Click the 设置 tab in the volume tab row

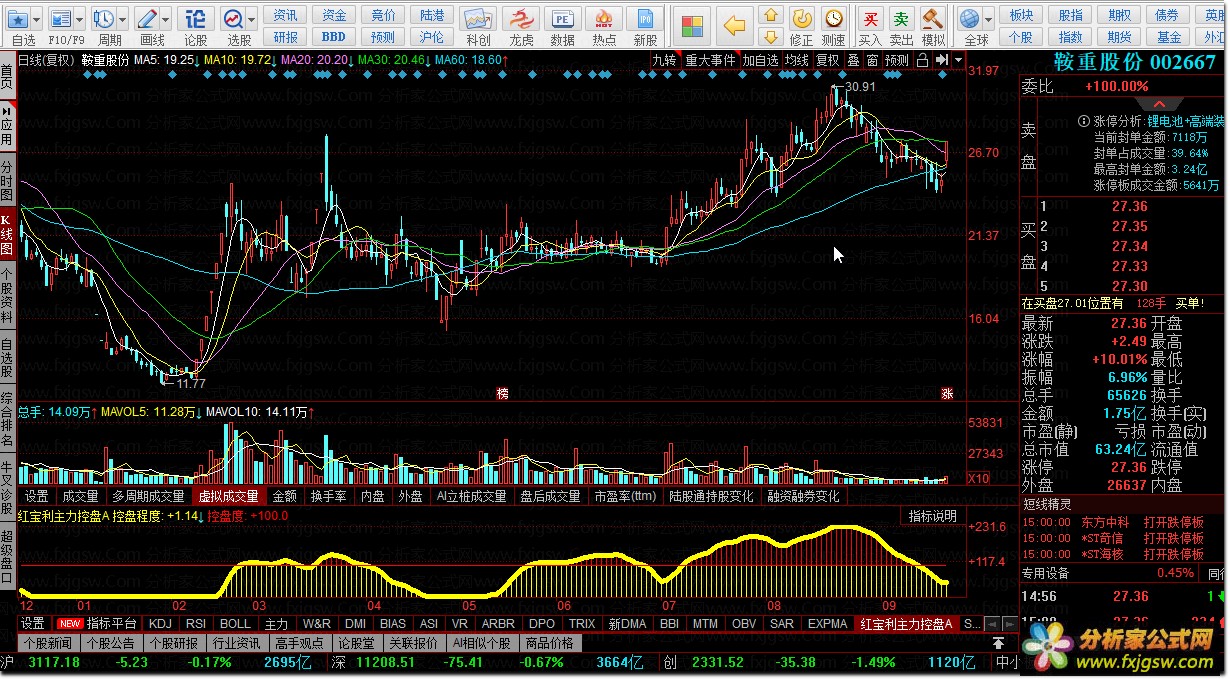(36, 496)
